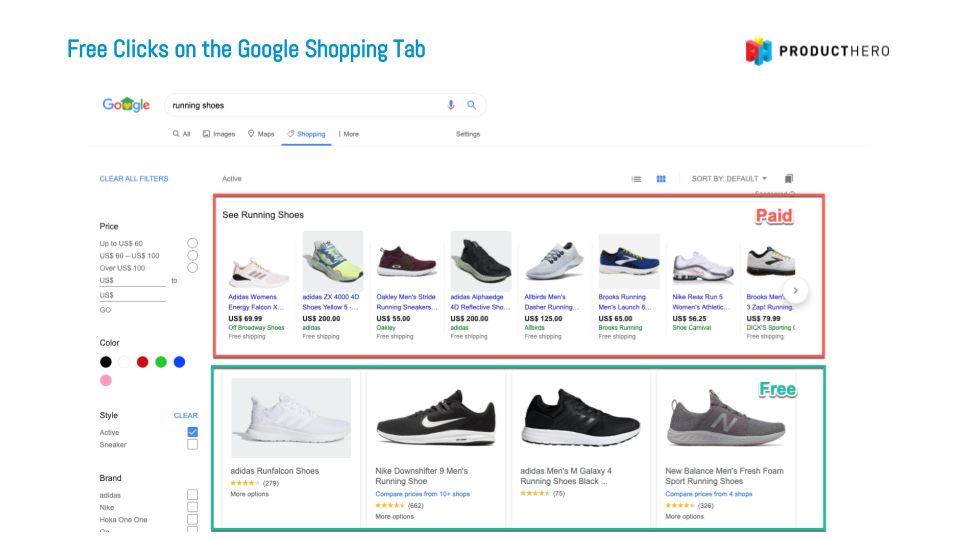Choose the black color swatch
Viewport: 960px width, 540px height.
coord(106,362)
